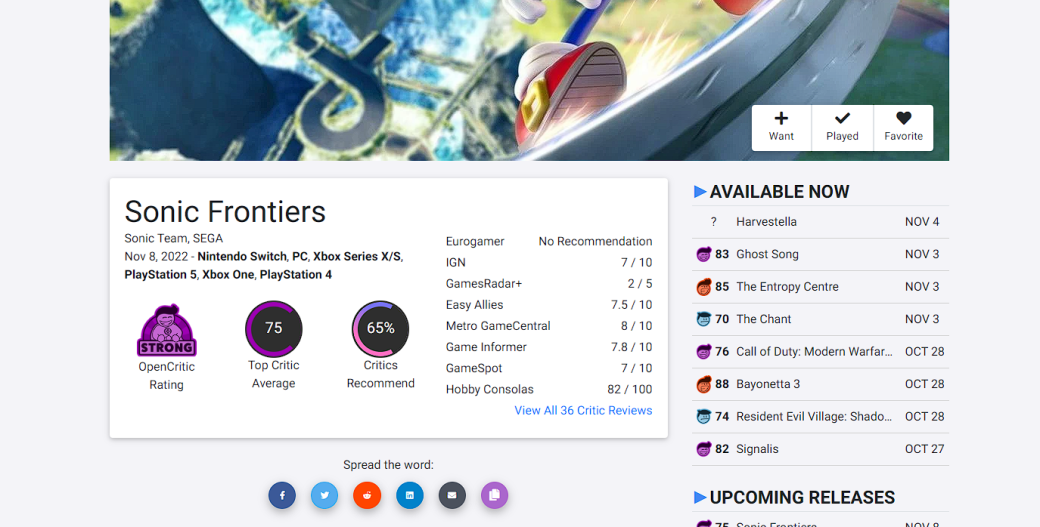Copy link with purple clipboard icon
Viewport: 1040px width, 527px height.
pyautogui.click(x=494, y=495)
